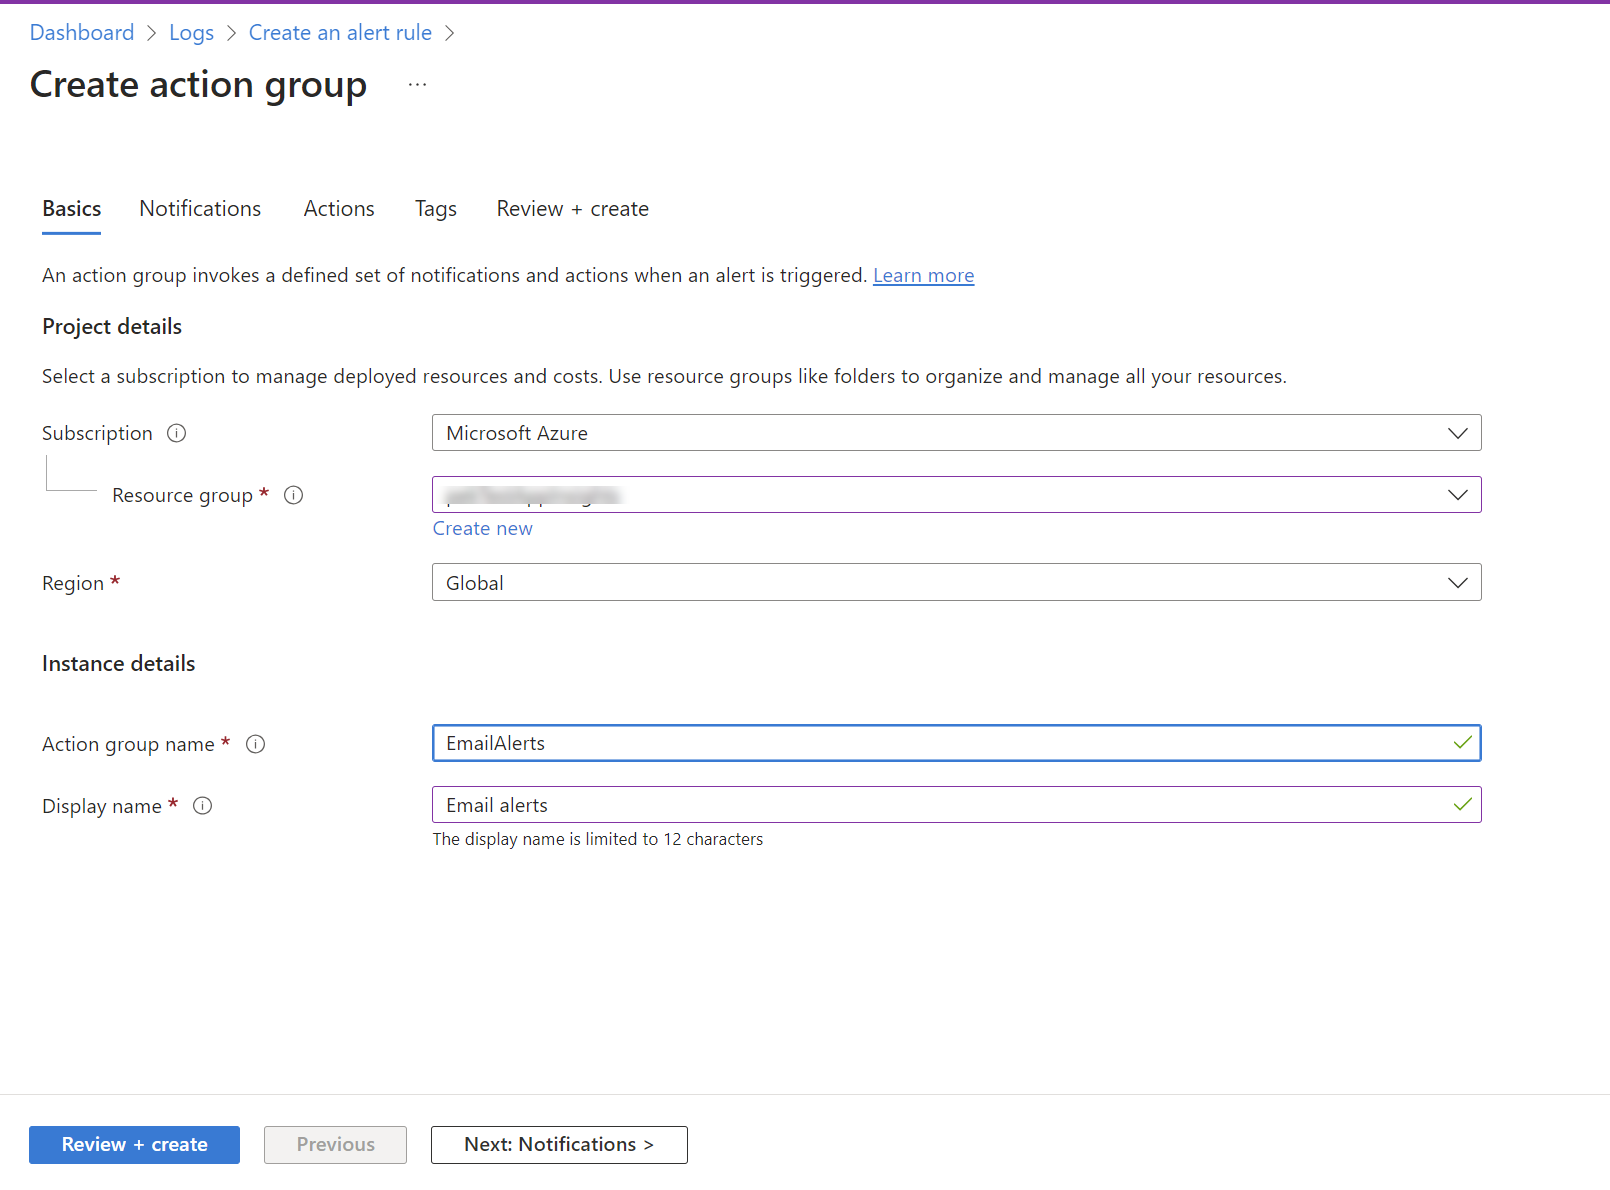Expand the Resource group dropdown
This screenshot has width=1610, height=1190.
click(956, 495)
